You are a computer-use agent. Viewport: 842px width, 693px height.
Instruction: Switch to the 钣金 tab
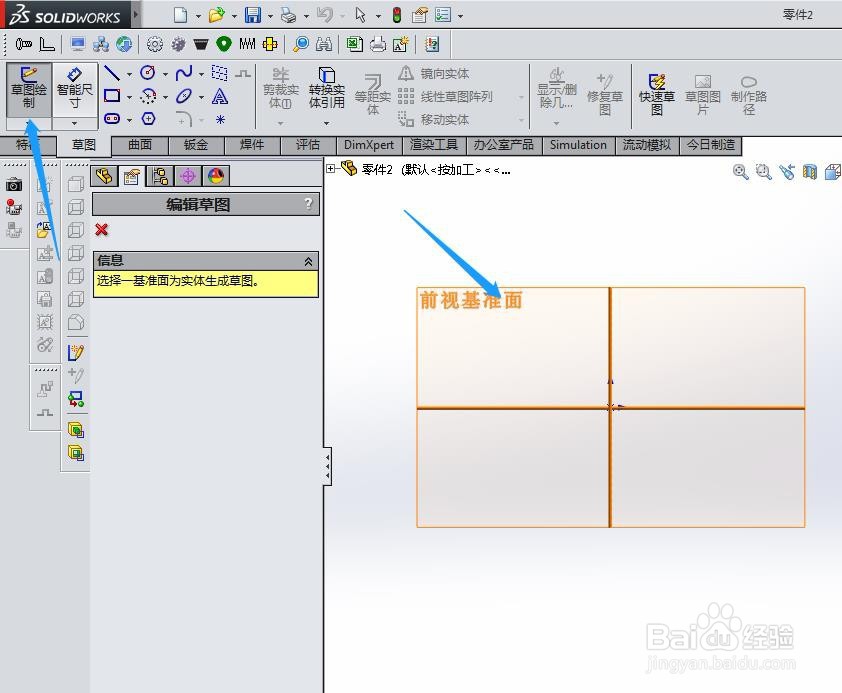[x=196, y=144]
